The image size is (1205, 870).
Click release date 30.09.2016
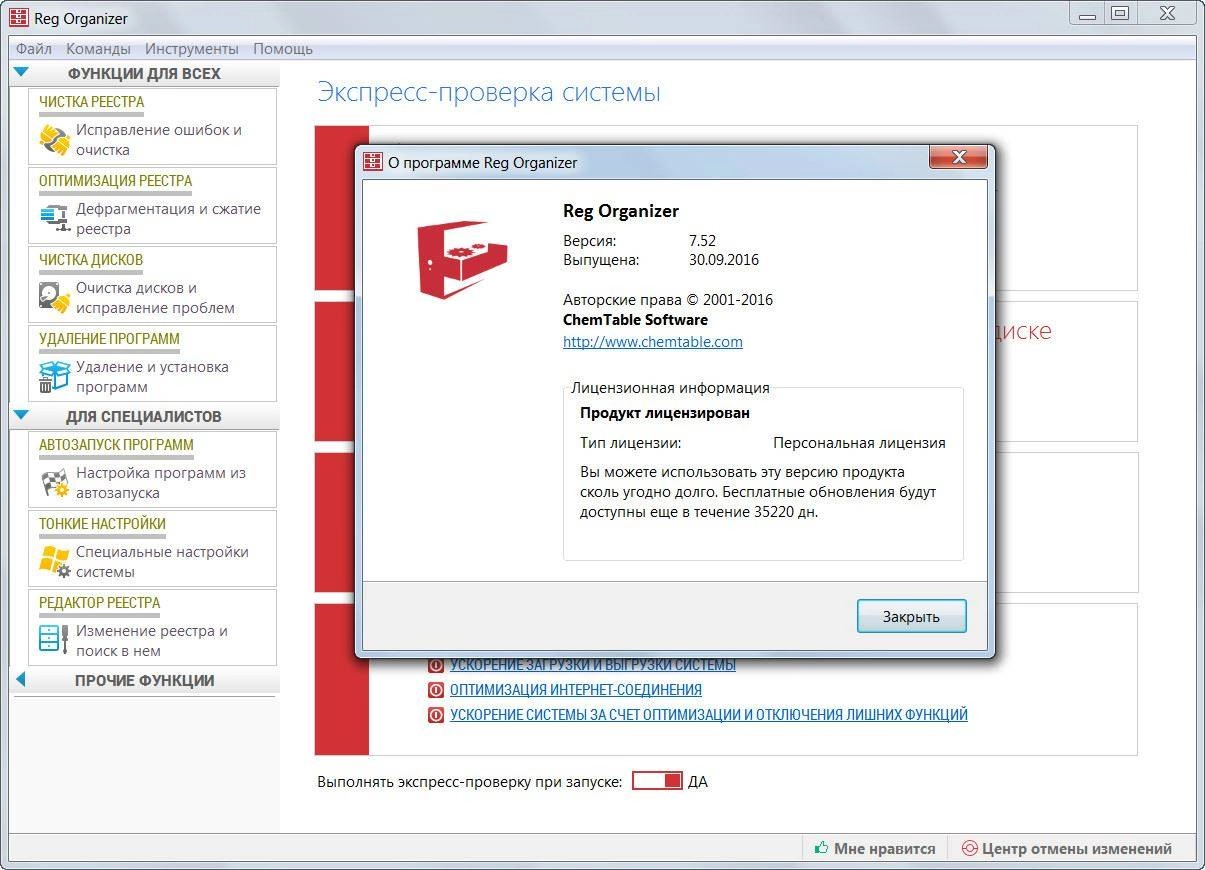[724, 260]
